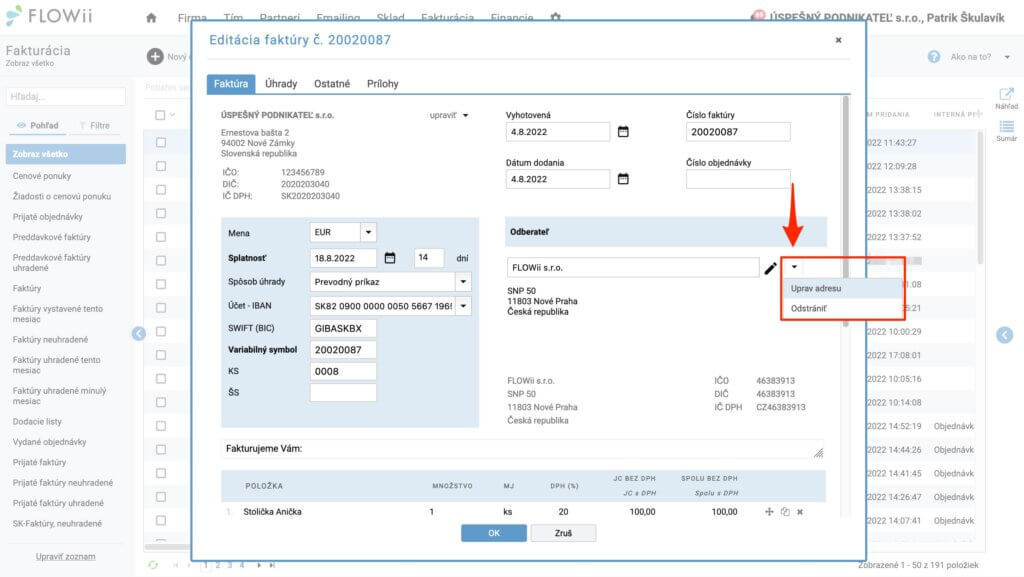1024x577 pixels.
Task: Collapse the left sidebar arrow
Action: click(x=139, y=334)
